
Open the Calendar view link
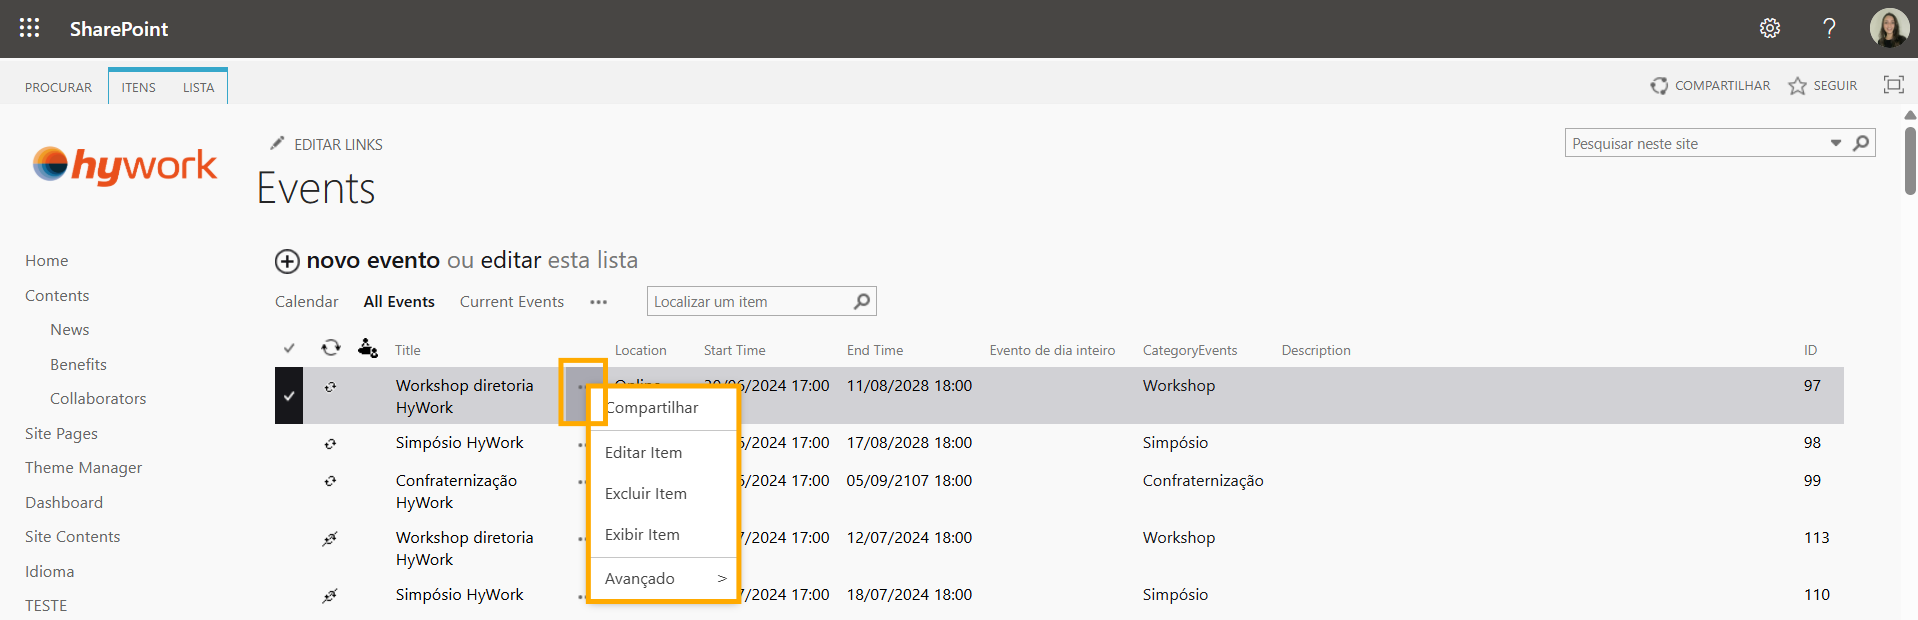point(306,302)
